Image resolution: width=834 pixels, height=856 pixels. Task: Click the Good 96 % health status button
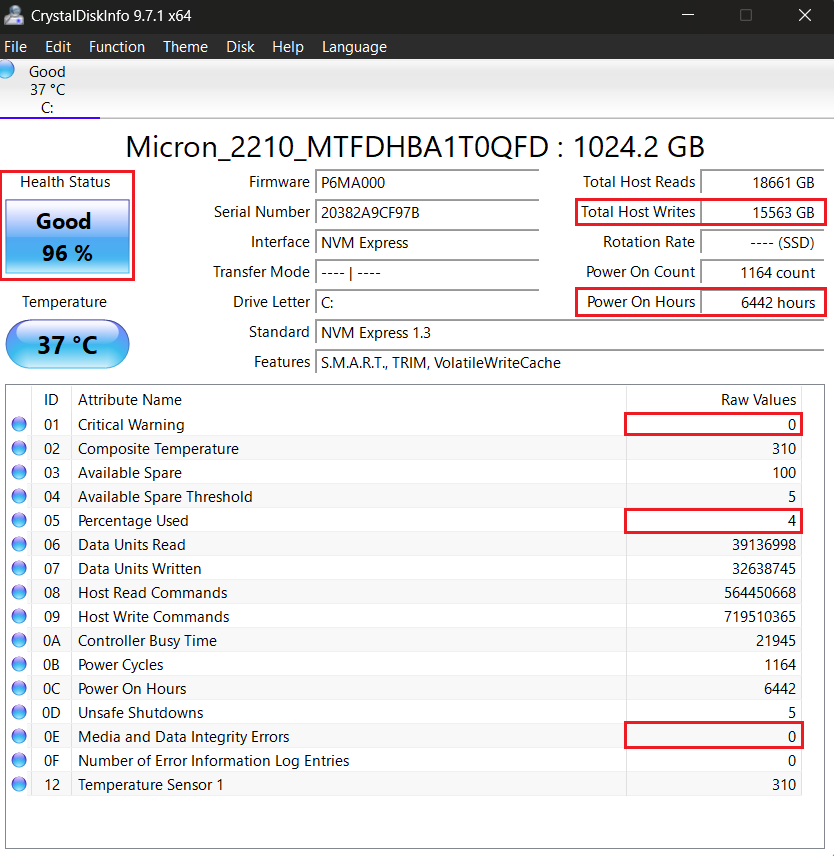point(67,237)
